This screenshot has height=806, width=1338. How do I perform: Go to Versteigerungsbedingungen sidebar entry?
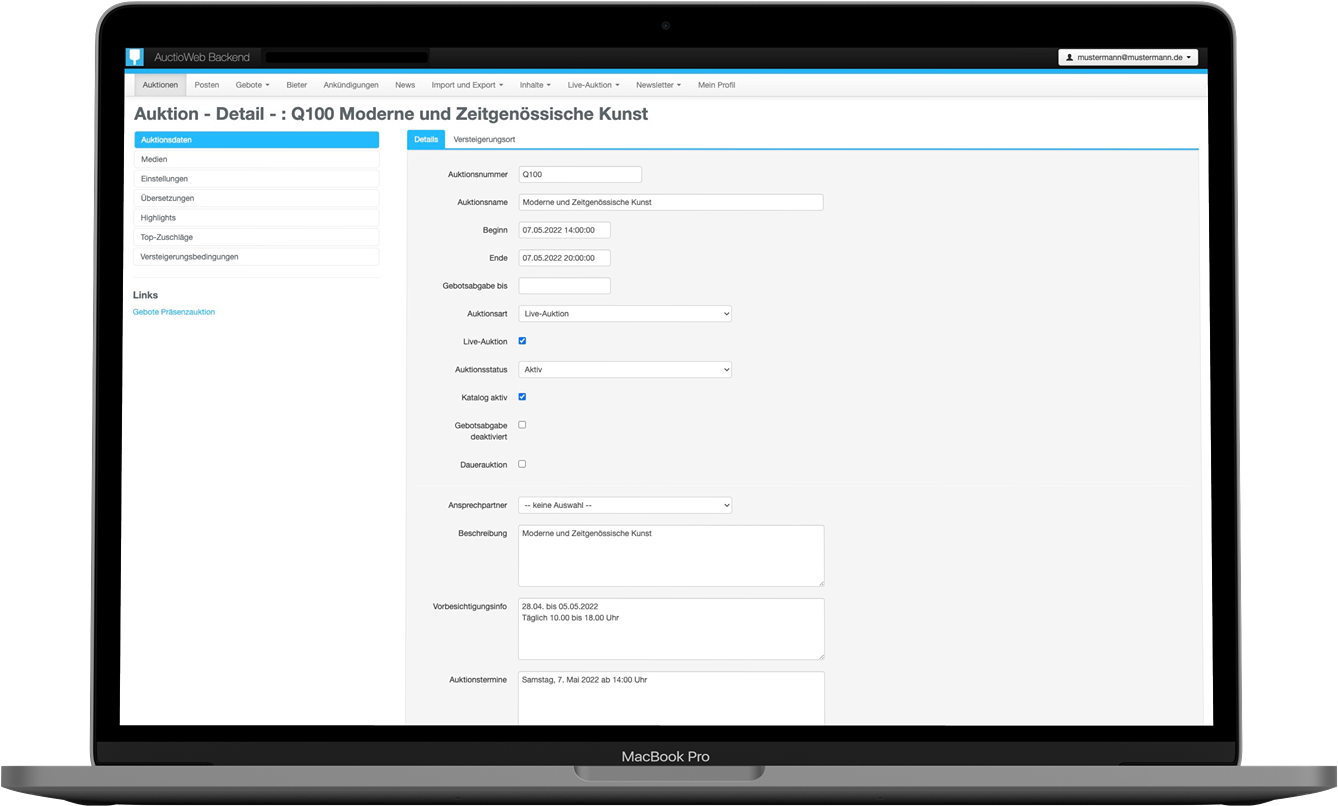256,257
